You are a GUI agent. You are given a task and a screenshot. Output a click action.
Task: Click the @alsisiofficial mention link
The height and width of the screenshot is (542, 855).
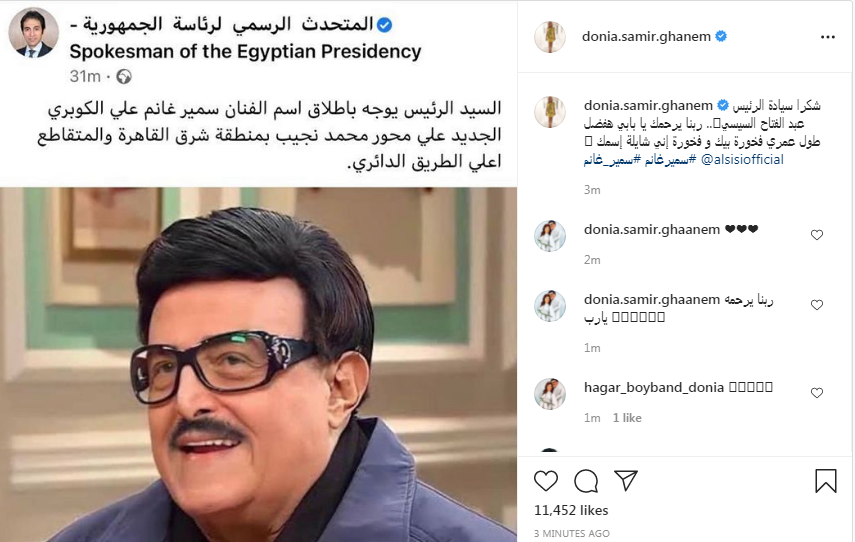[x=742, y=160]
